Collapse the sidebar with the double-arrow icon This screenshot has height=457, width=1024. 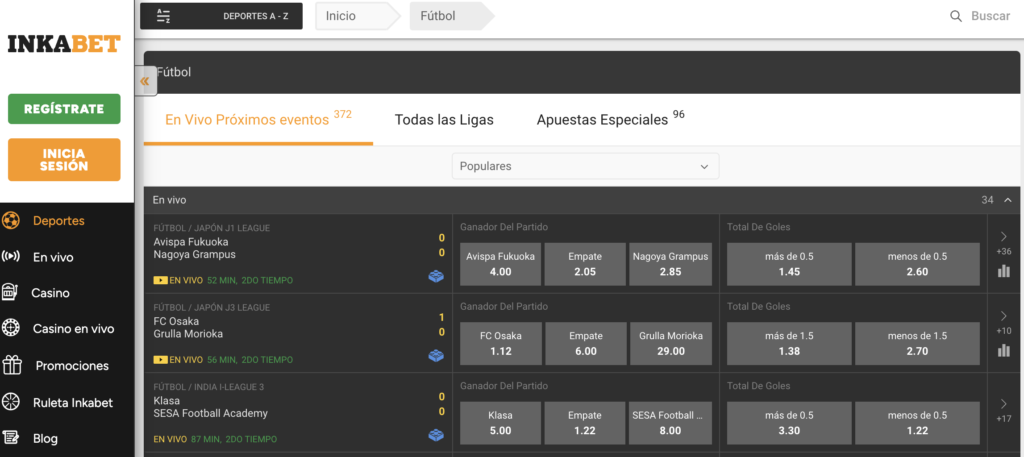point(146,81)
